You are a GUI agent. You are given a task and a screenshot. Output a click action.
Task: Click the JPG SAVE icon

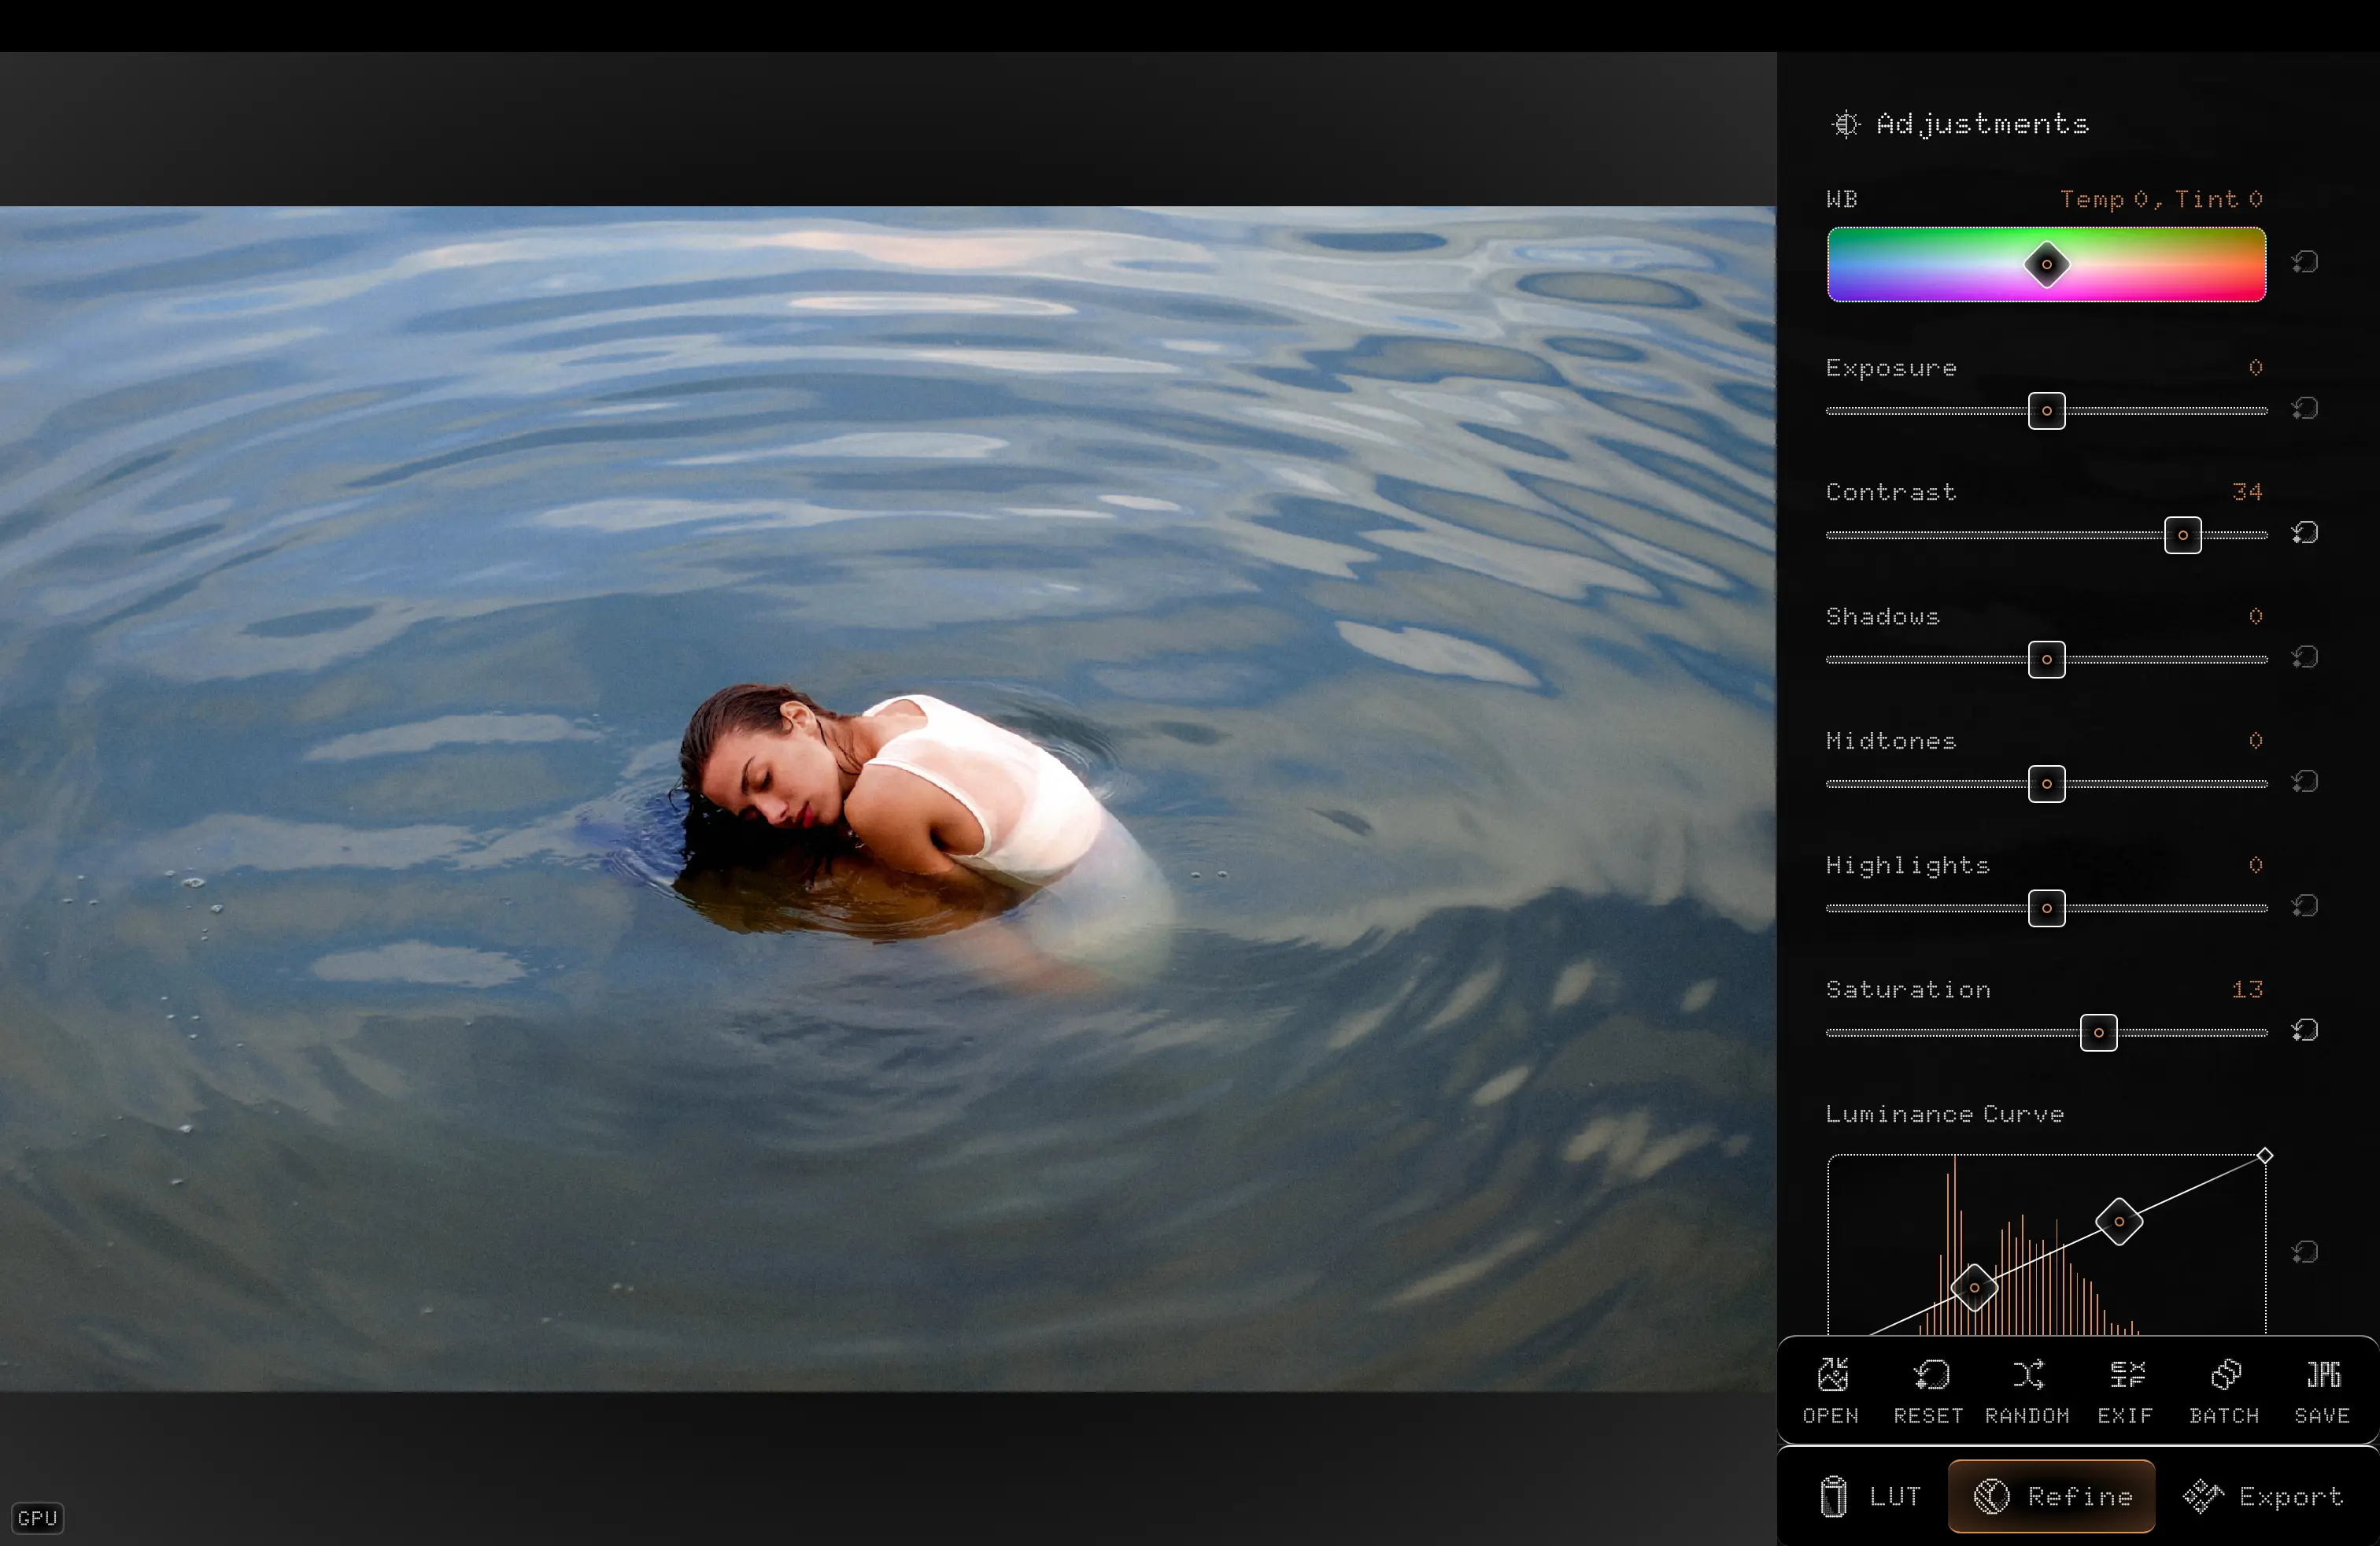(2323, 1375)
